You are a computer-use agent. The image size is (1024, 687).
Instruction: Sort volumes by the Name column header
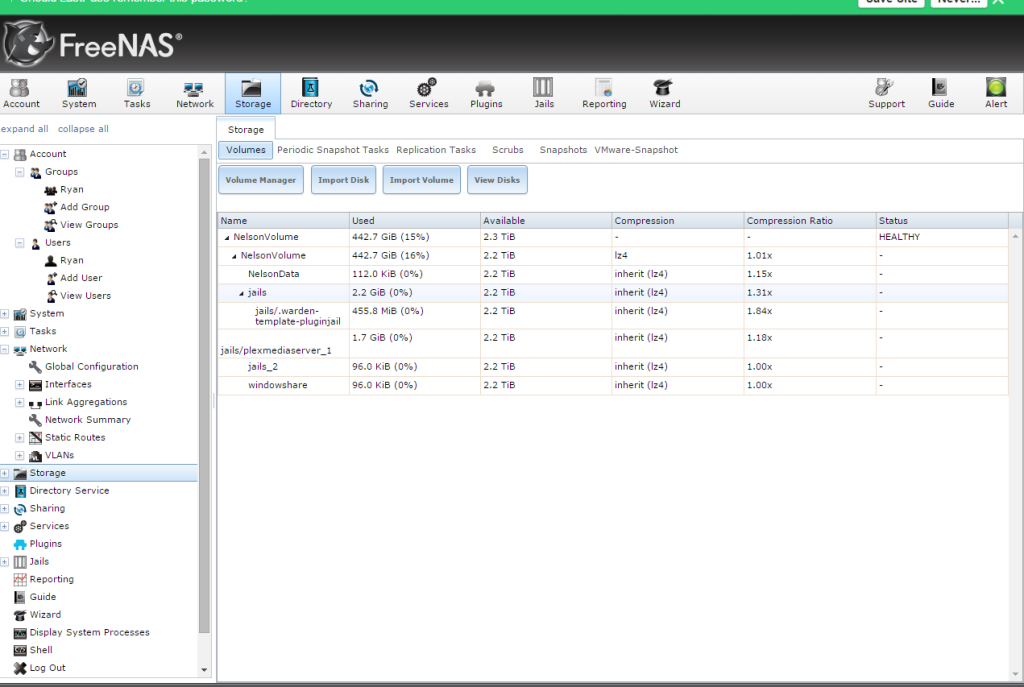click(283, 221)
